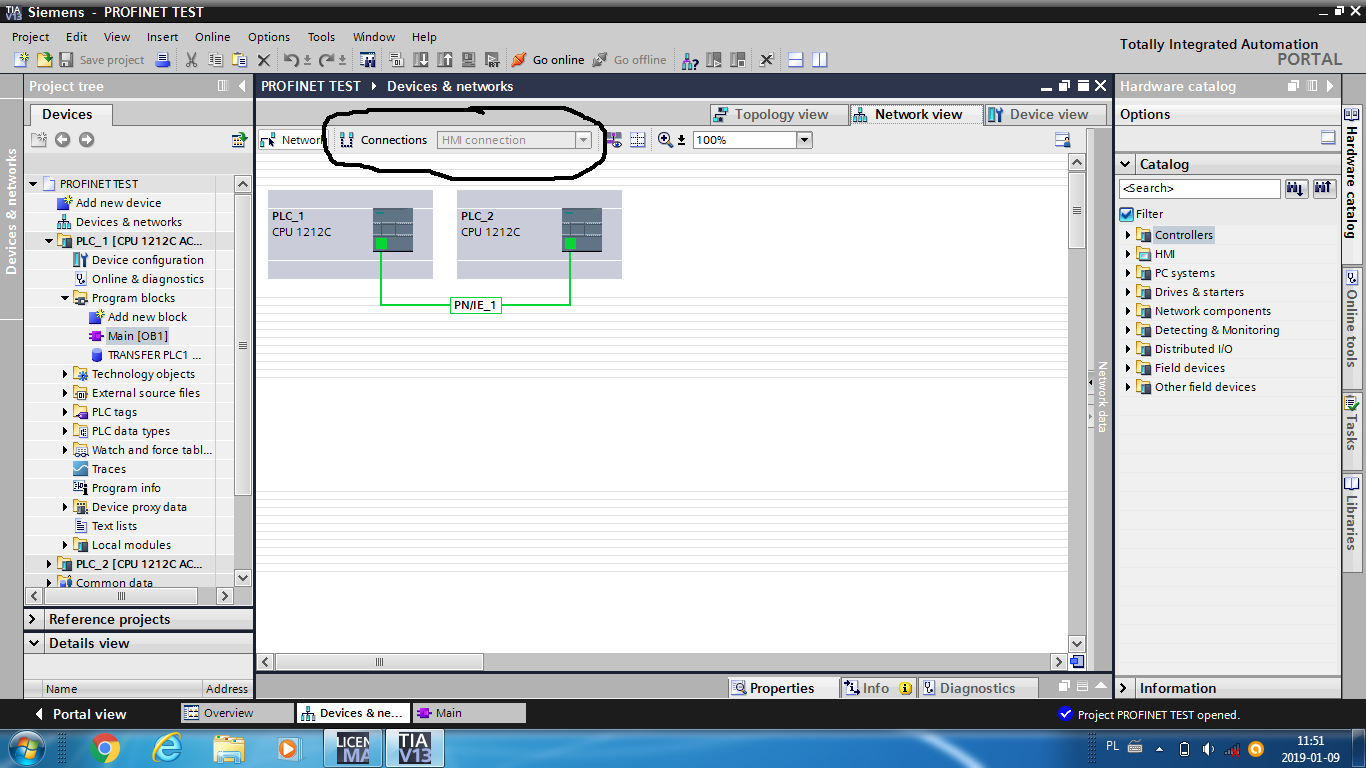Toggle the page breaks display icon
Viewport: 1366px width, 768px height.
pyautogui.click(x=638, y=140)
